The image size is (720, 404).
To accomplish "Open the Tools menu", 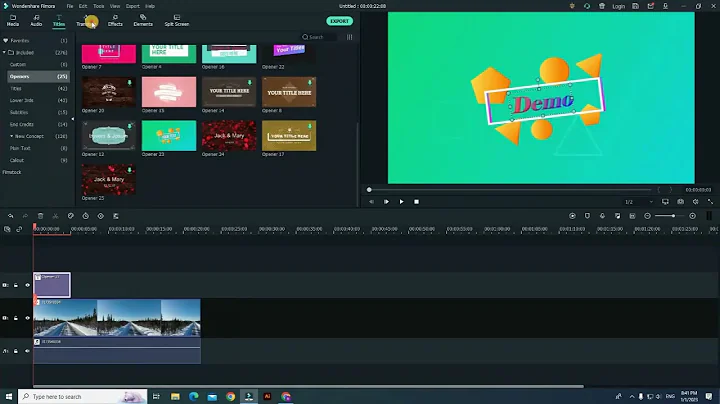I will 99,6.
